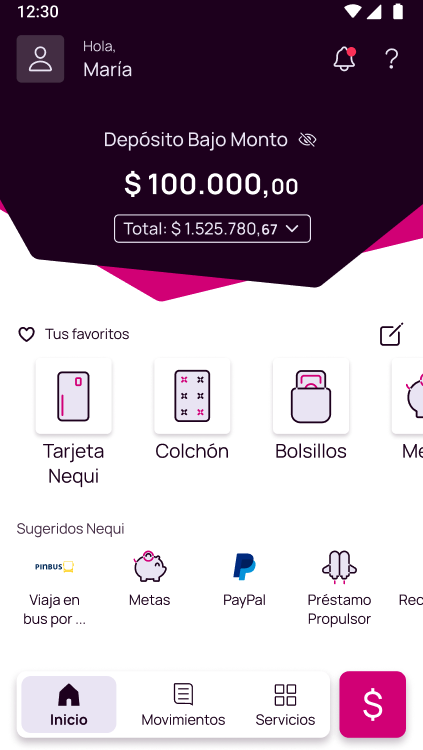Image resolution: width=423 pixels, height=750 pixels.
Task: Switch to the Servicios tab
Action: tap(285, 705)
